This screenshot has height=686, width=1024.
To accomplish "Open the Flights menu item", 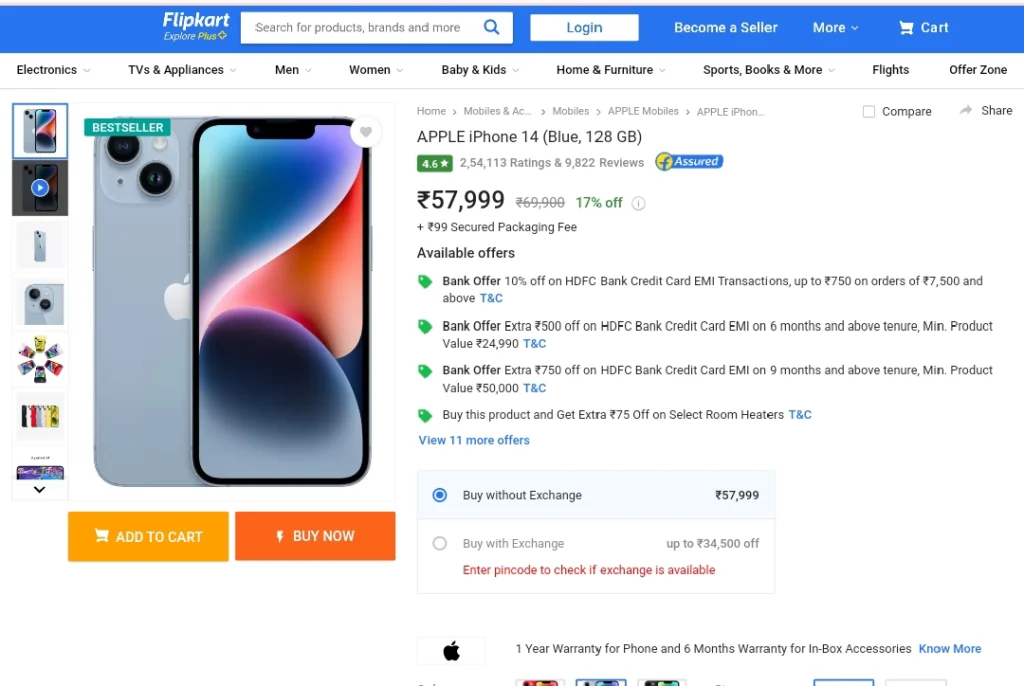I will pyautogui.click(x=890, y=70).
